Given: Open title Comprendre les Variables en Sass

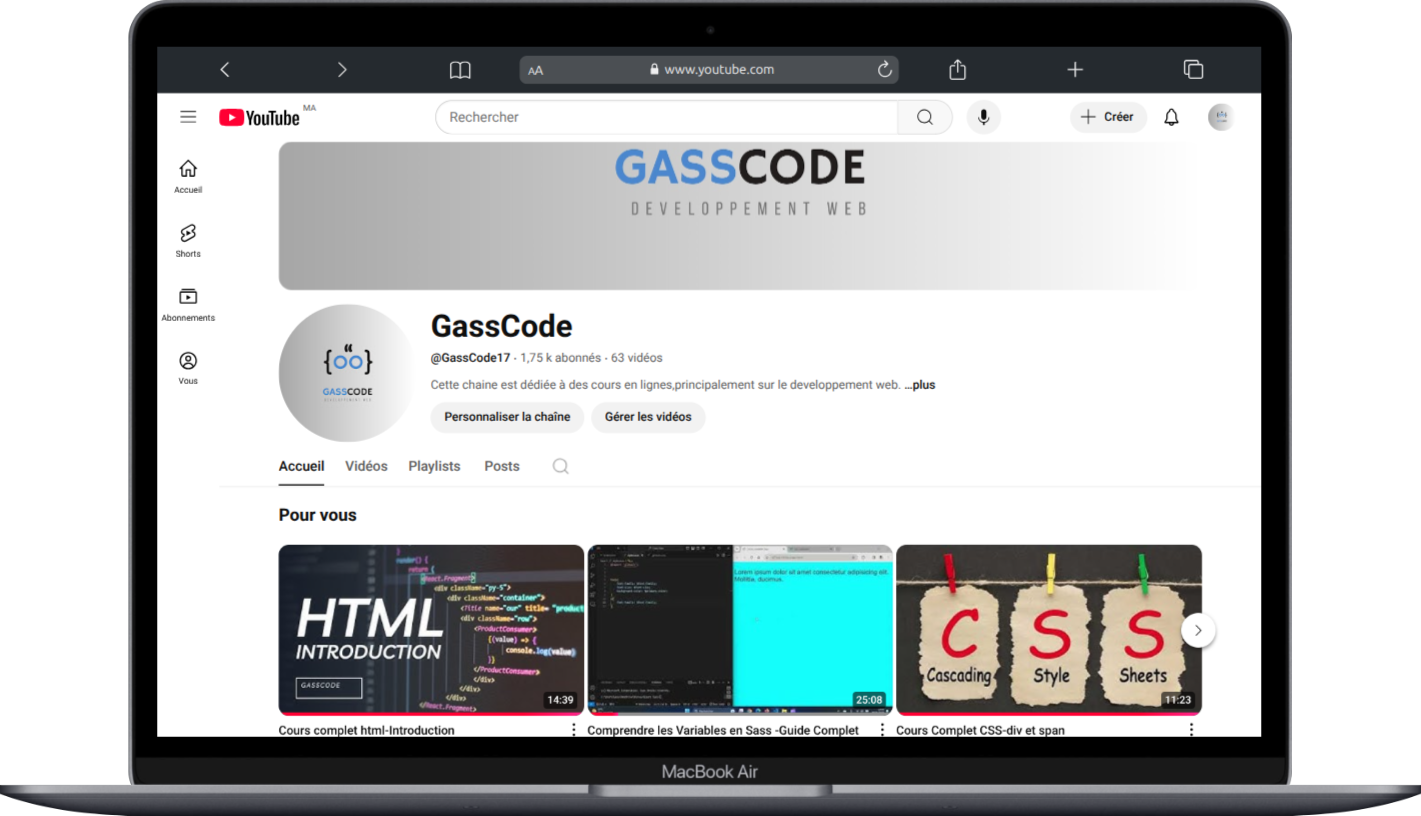Looking at the screenshot, I should coord(723,730).
